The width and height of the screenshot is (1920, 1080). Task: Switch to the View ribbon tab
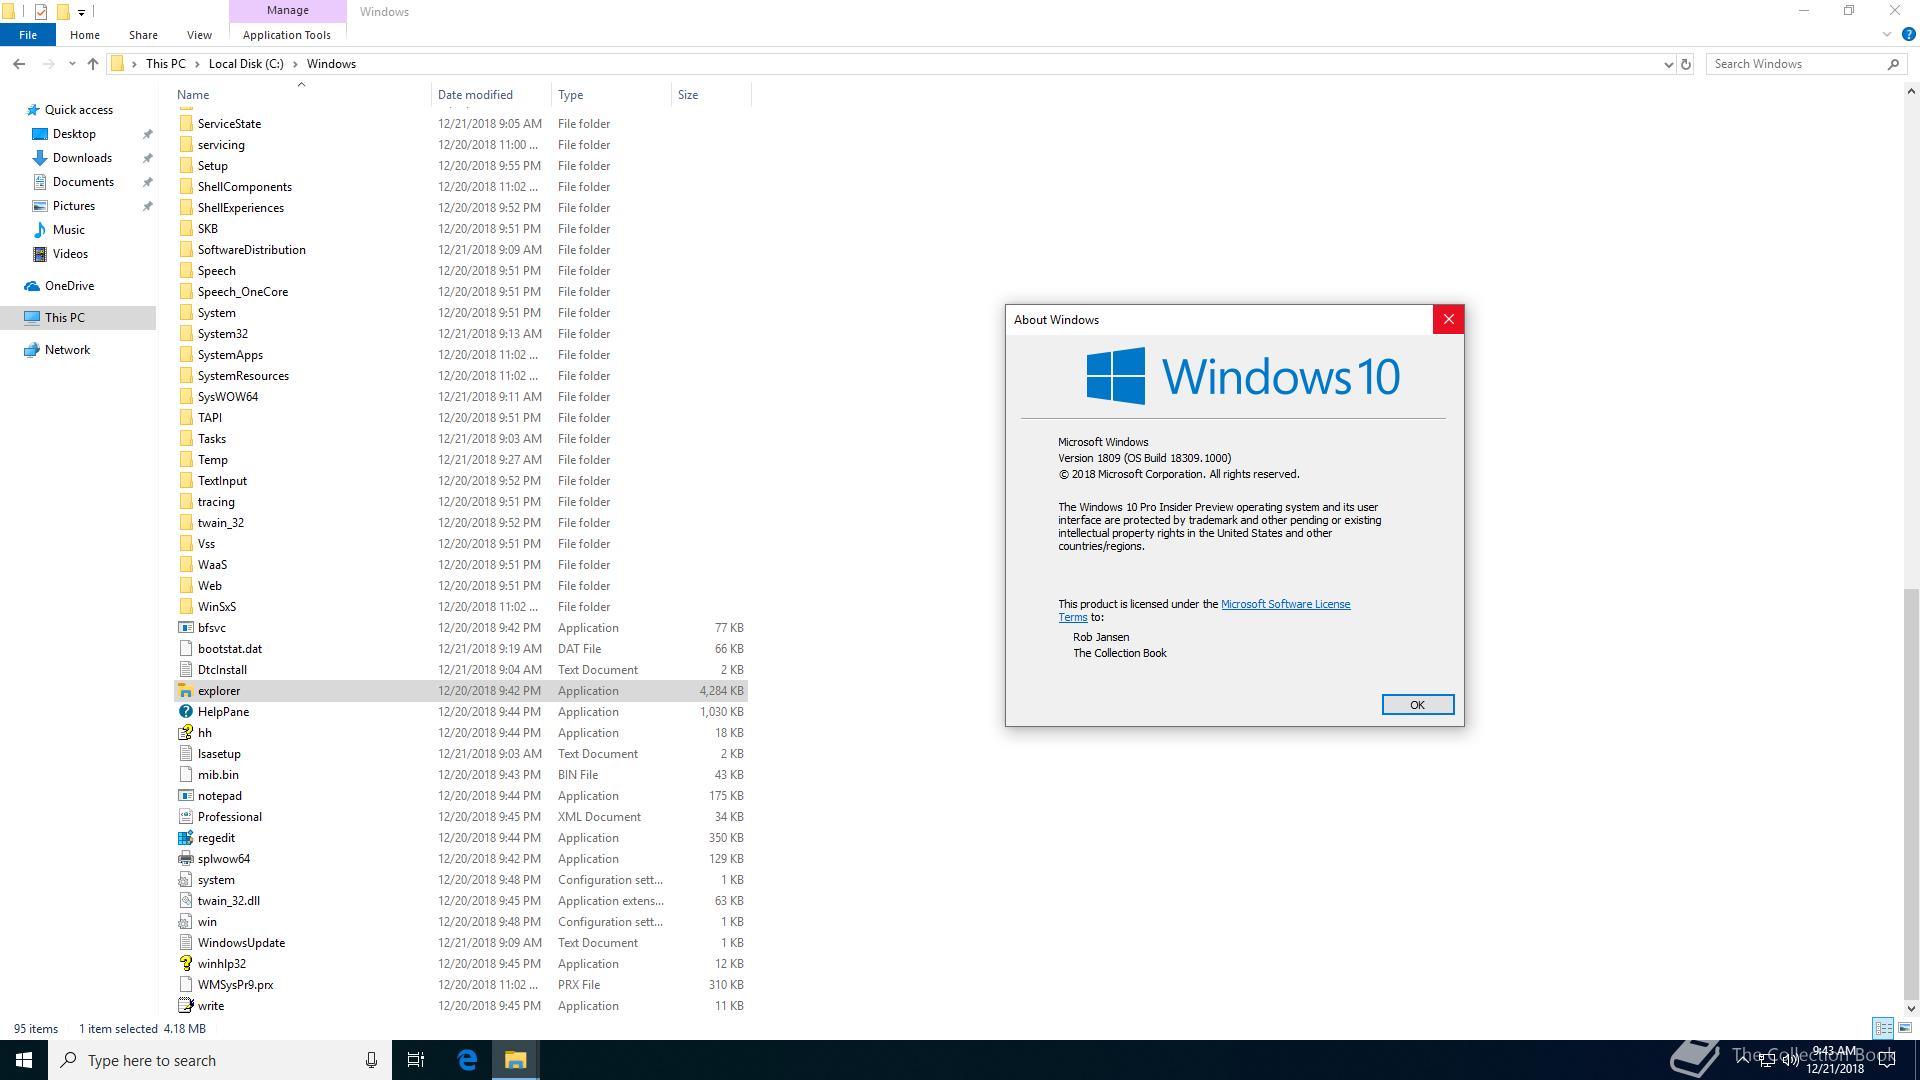tap(199, 35)
